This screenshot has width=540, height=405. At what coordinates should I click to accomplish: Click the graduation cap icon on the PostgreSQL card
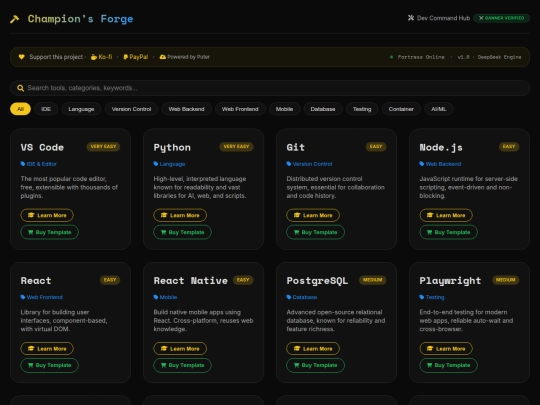pos(297,349)
